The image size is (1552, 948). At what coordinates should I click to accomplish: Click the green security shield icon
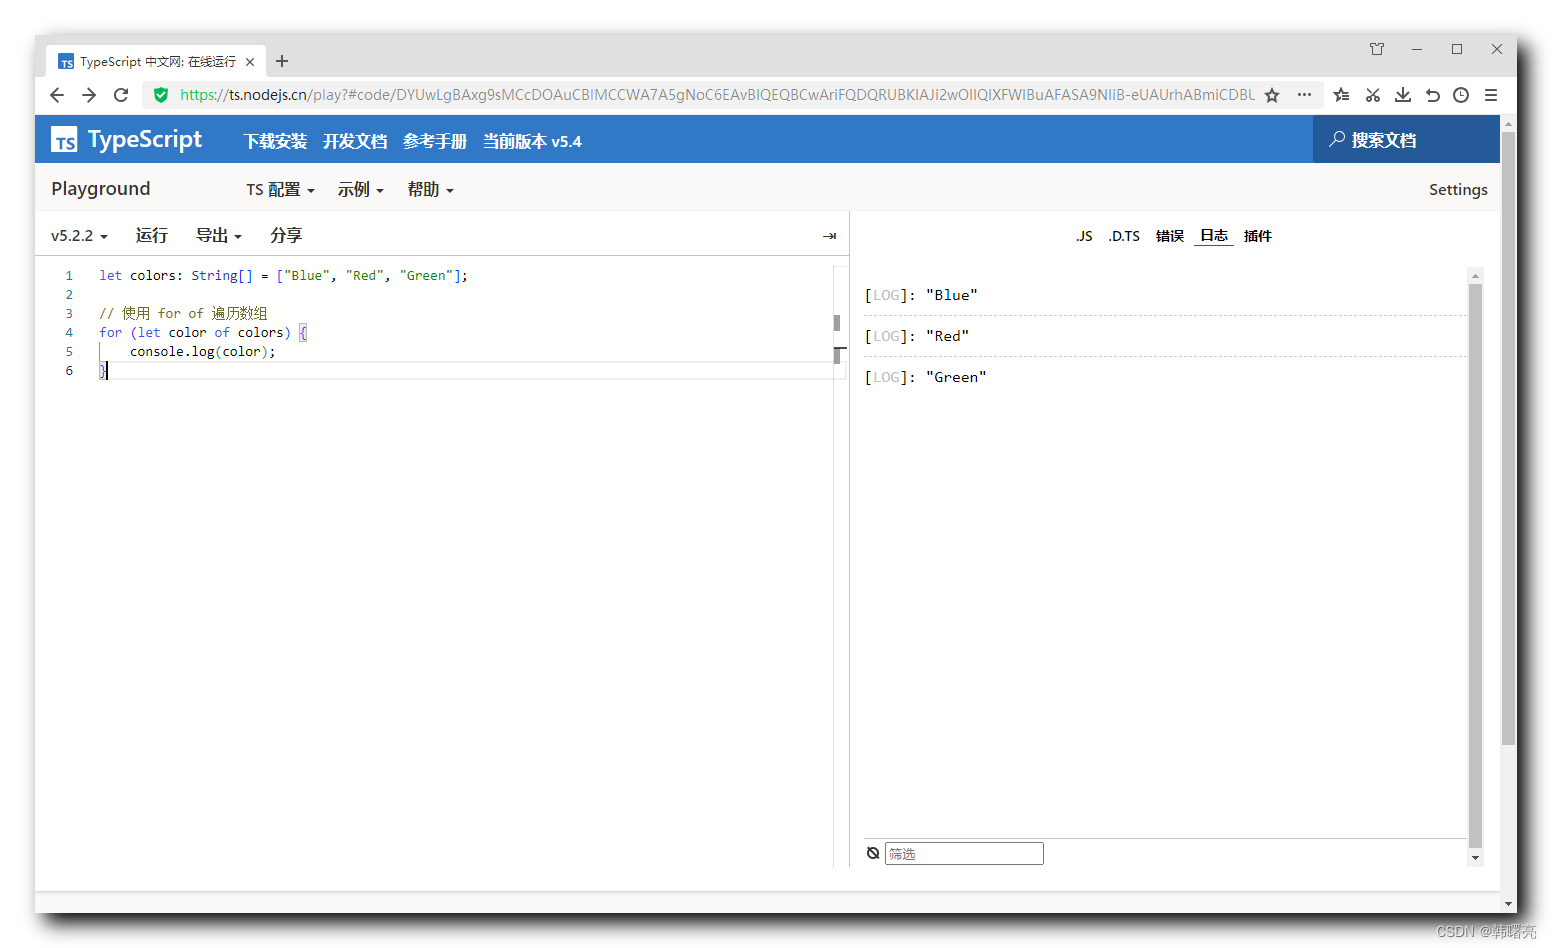[161, 95]
